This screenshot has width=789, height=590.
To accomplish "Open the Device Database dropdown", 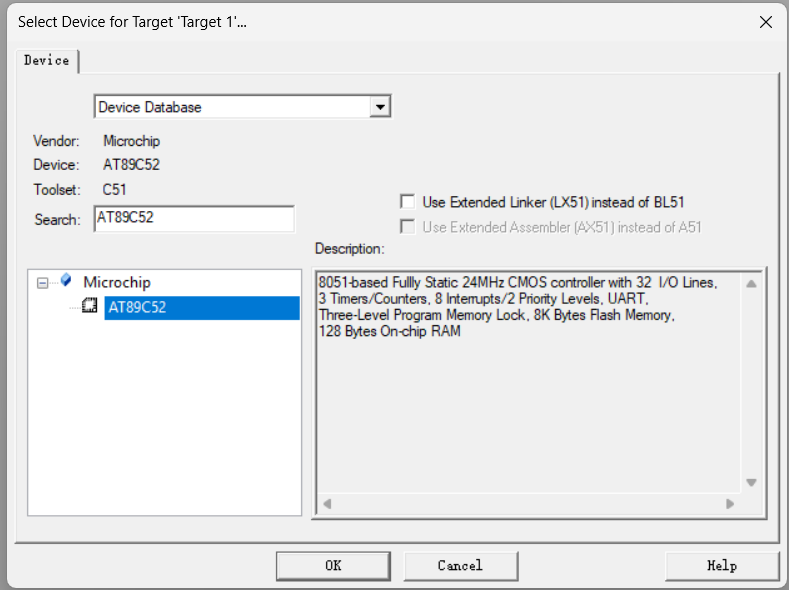I will coord(380,107).
